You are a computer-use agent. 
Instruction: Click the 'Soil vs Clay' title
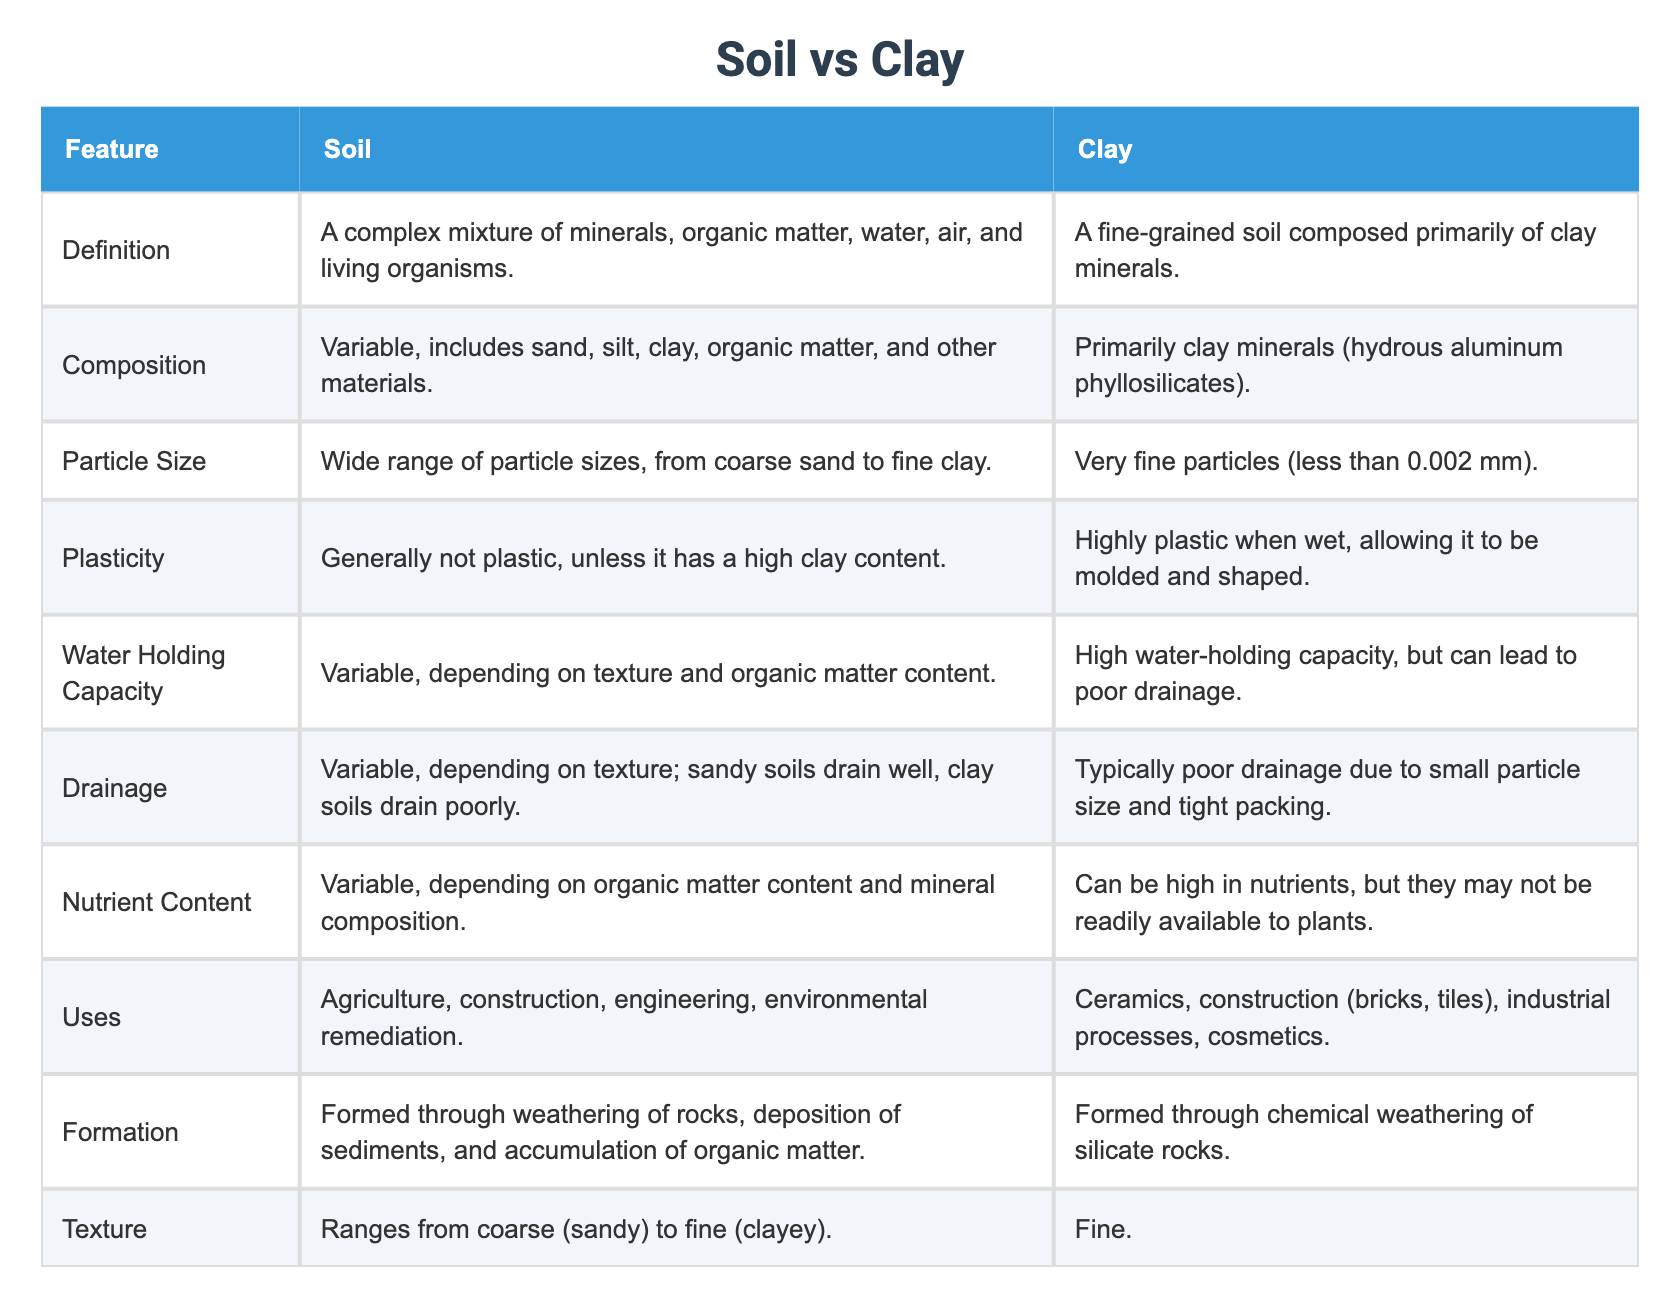[840, 60]
